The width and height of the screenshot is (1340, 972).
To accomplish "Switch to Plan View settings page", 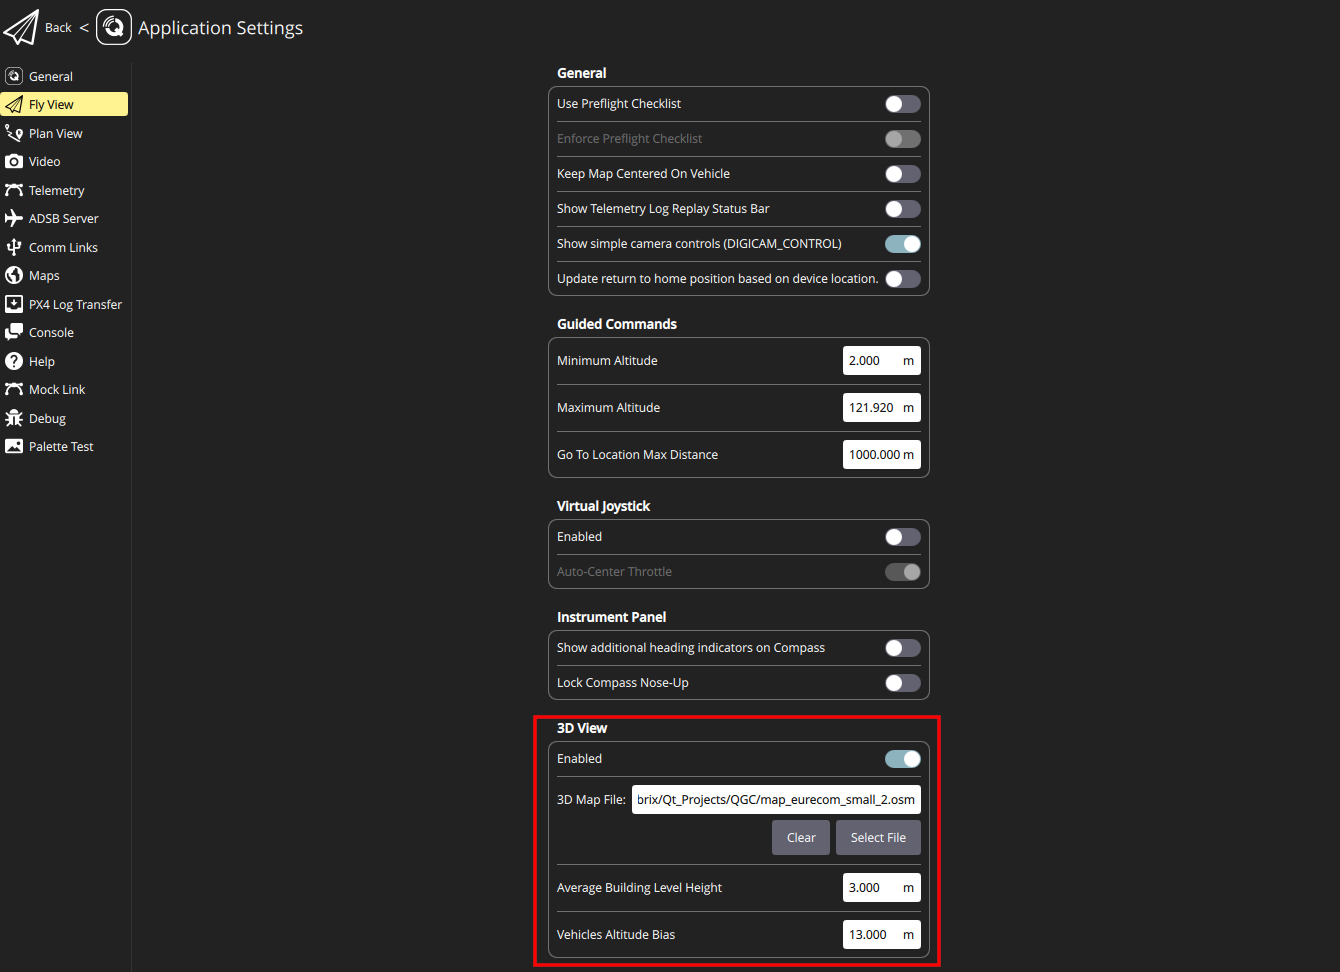I will pos(56,133).
